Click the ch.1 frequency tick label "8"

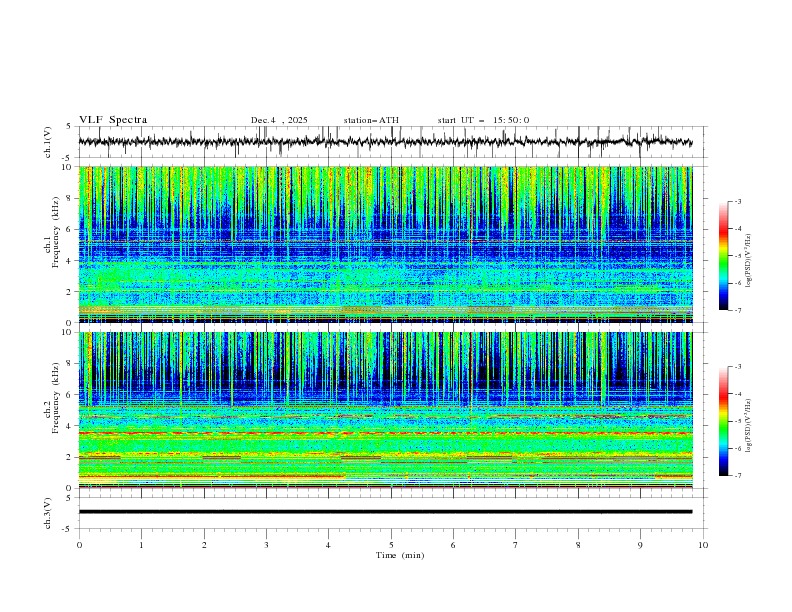coord(70,198)
